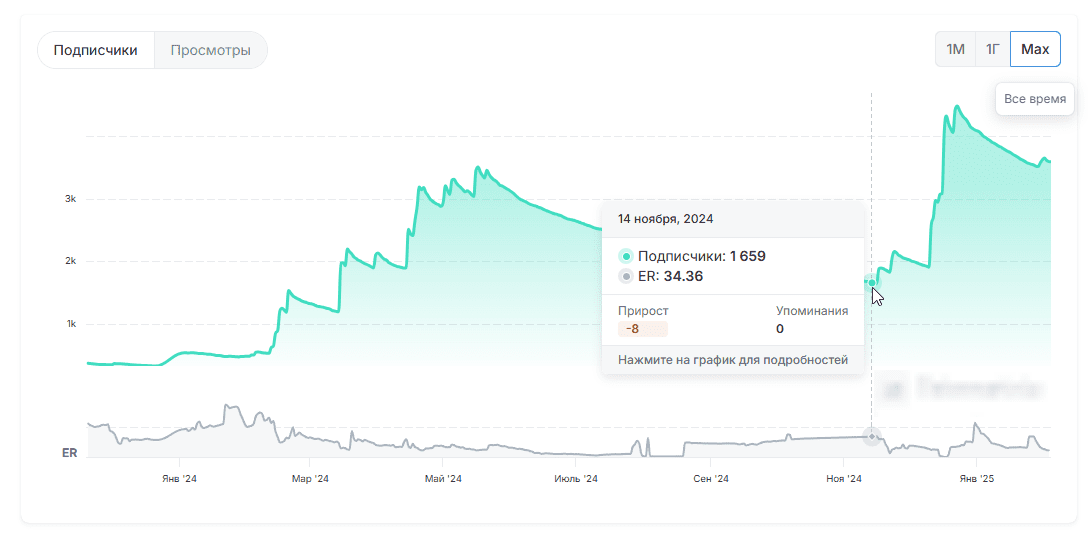Click Нажмите на график для подробностей hint
1088x537 pixels.
[x=732, y=359]
